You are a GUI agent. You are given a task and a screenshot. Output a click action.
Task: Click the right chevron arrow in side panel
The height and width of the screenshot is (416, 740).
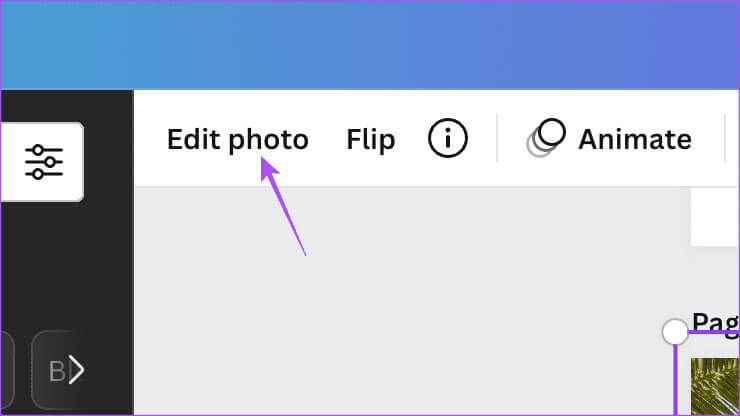(x=76, y=371)
